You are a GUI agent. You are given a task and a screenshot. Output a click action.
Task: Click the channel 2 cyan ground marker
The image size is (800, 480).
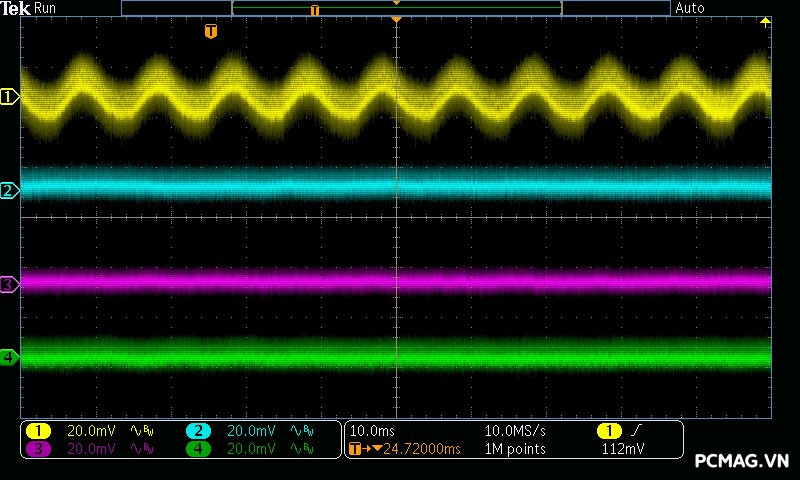pyautogui.click(x=9, y=190)
